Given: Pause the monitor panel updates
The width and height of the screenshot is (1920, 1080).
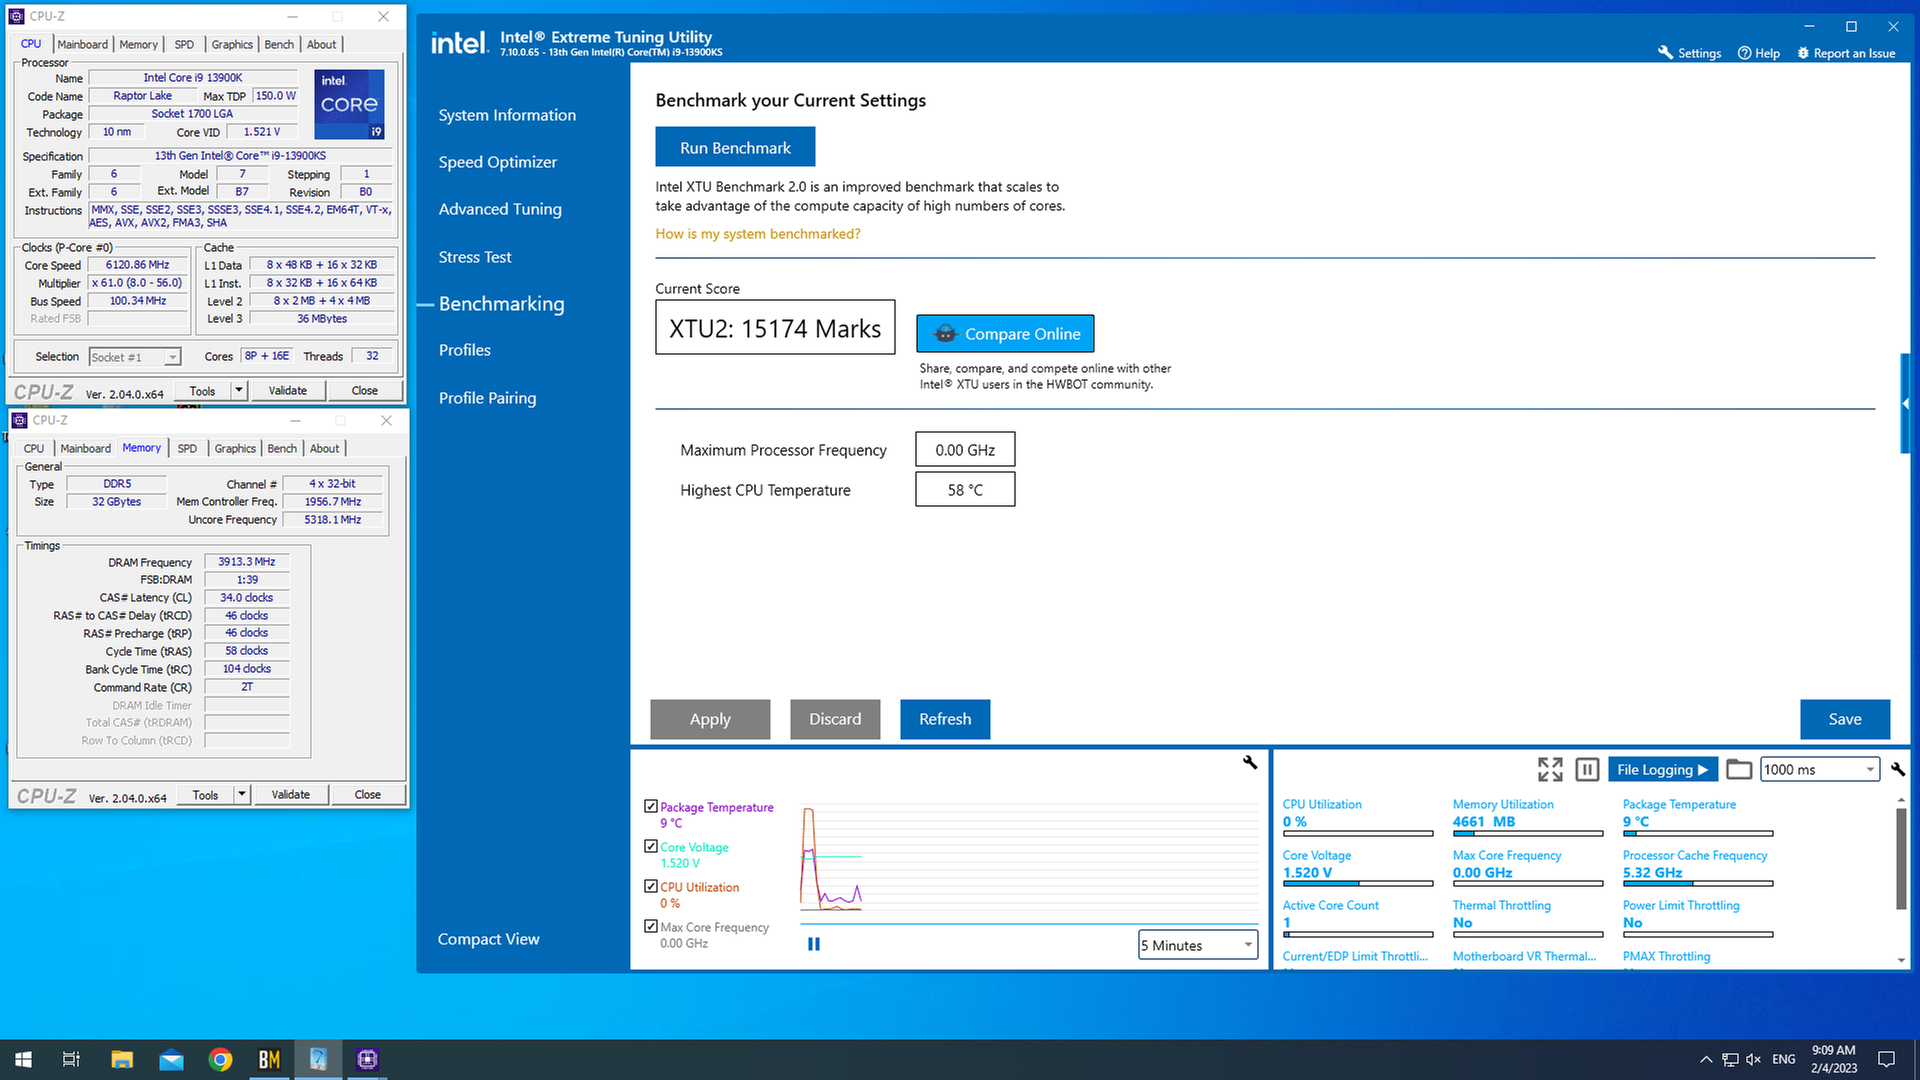Looking at the screenshot, I should [x=1587, y=769].
